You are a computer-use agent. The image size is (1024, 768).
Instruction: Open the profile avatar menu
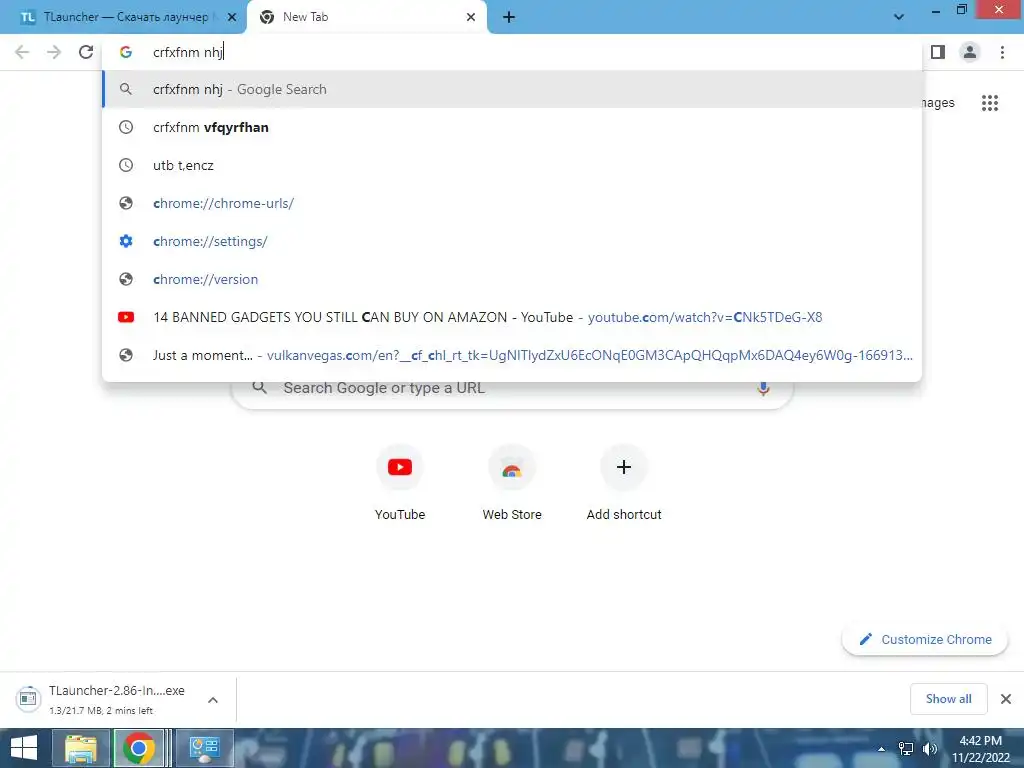(x=970, y=52)
